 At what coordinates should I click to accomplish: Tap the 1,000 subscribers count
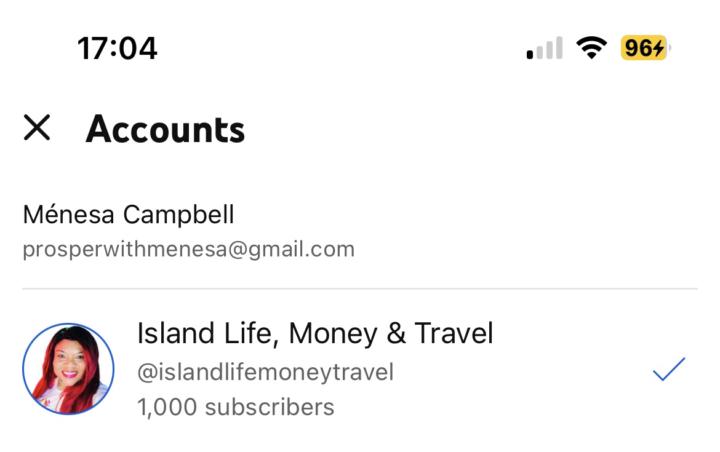(235, 407)
